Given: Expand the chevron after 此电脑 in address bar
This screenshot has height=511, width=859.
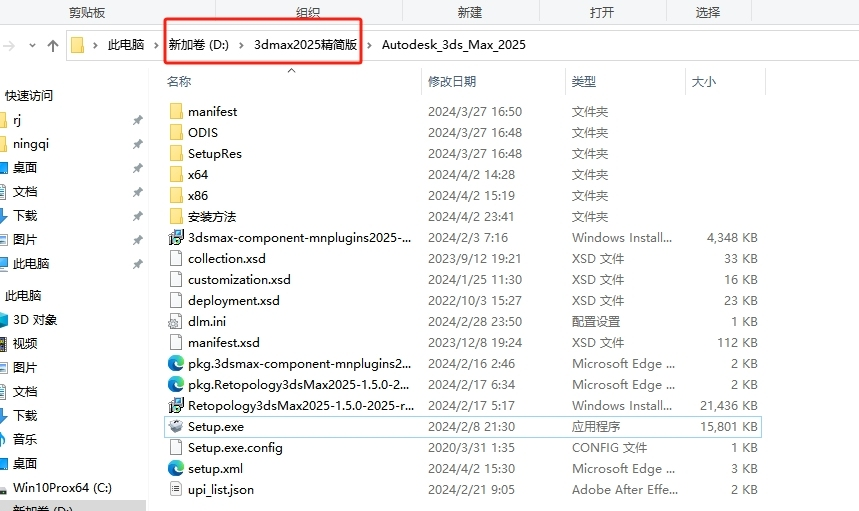Looking at the screenshot, I should (x=156, y=45).
